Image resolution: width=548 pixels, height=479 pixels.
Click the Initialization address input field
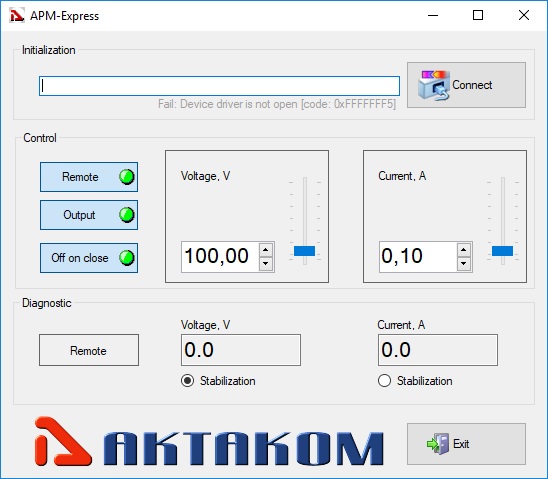[x=219, y=86]
